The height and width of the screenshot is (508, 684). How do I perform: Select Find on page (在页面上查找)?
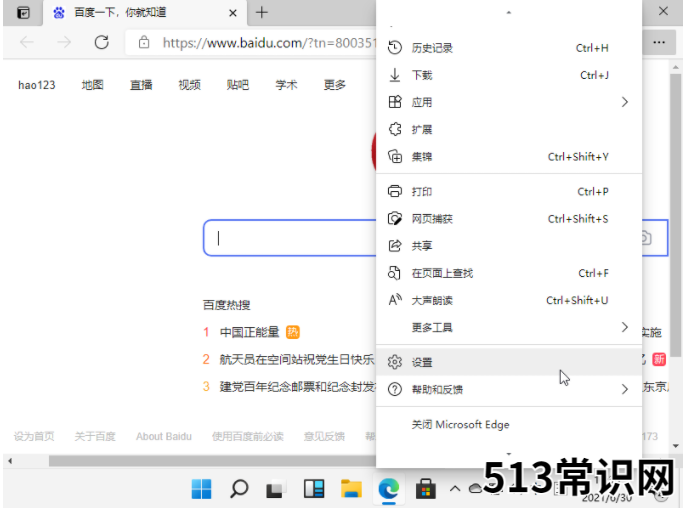point(509,273)
